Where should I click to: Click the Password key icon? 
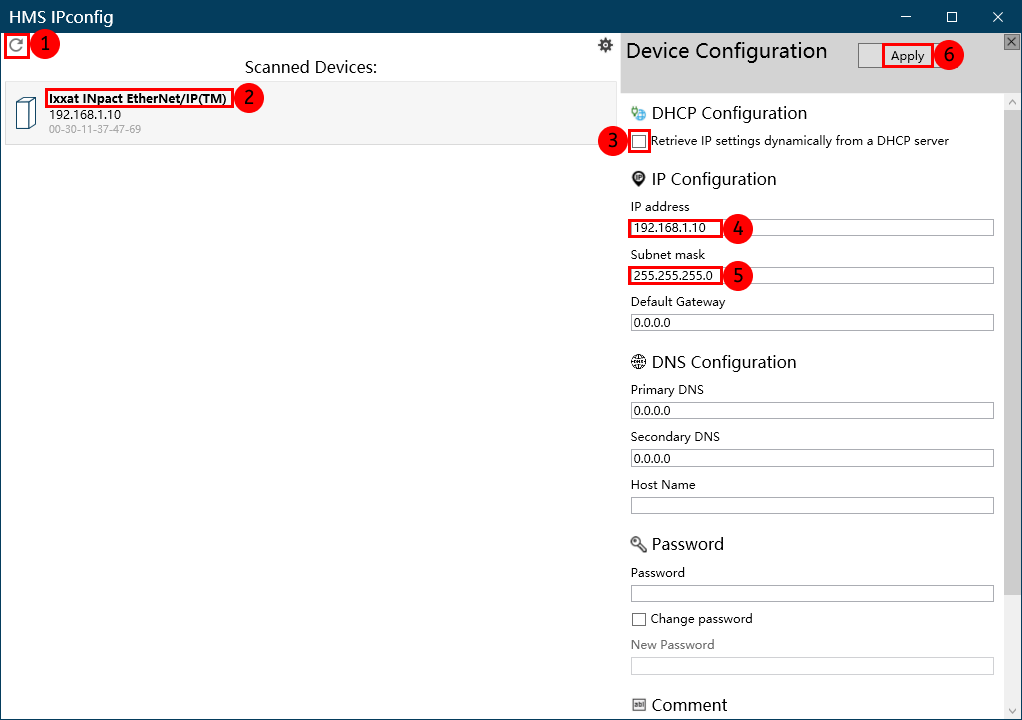tap(639, 544)
